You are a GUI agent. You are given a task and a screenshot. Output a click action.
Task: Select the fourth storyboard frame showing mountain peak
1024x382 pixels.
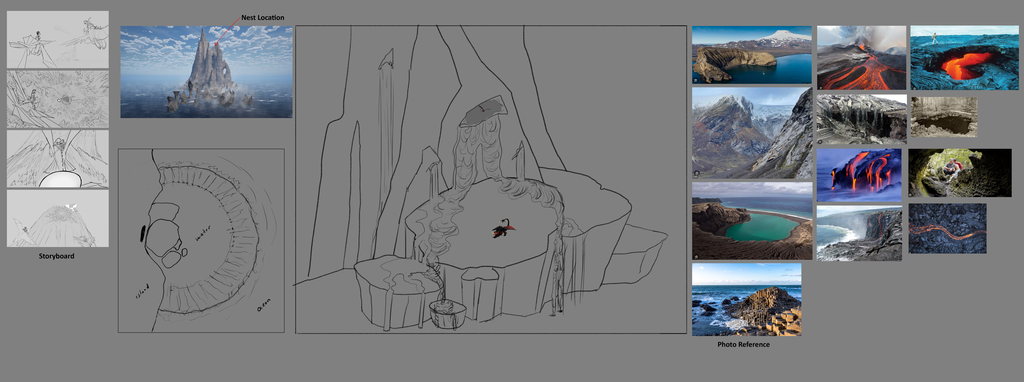click(58, 218)
